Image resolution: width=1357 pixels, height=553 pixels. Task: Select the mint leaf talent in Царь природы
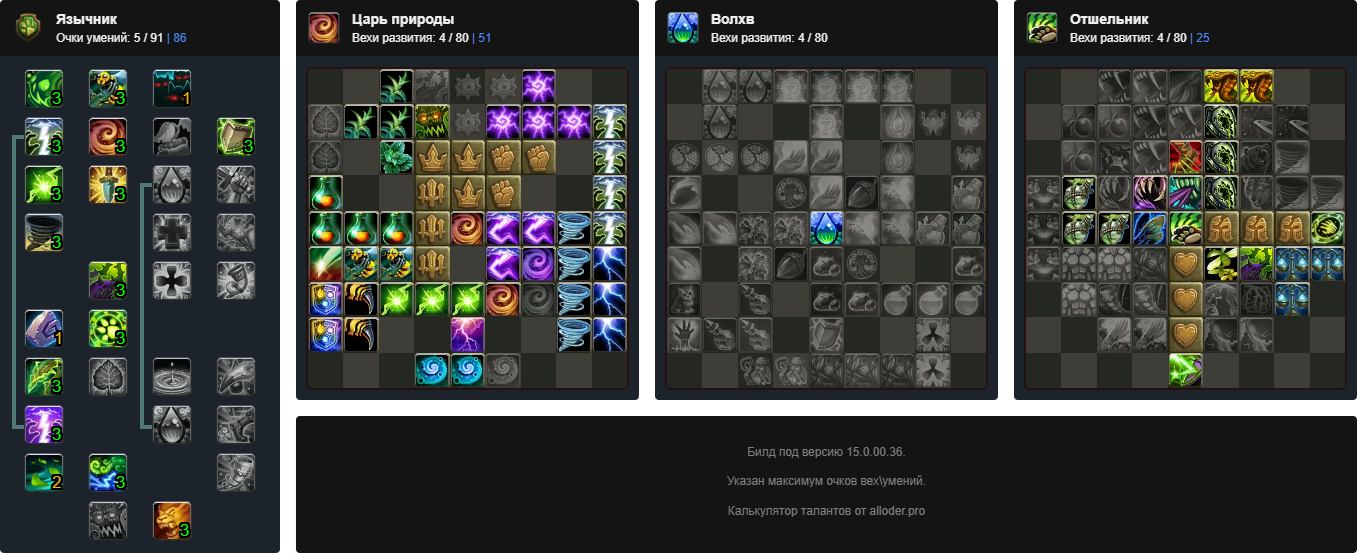[x=397, y=157]
